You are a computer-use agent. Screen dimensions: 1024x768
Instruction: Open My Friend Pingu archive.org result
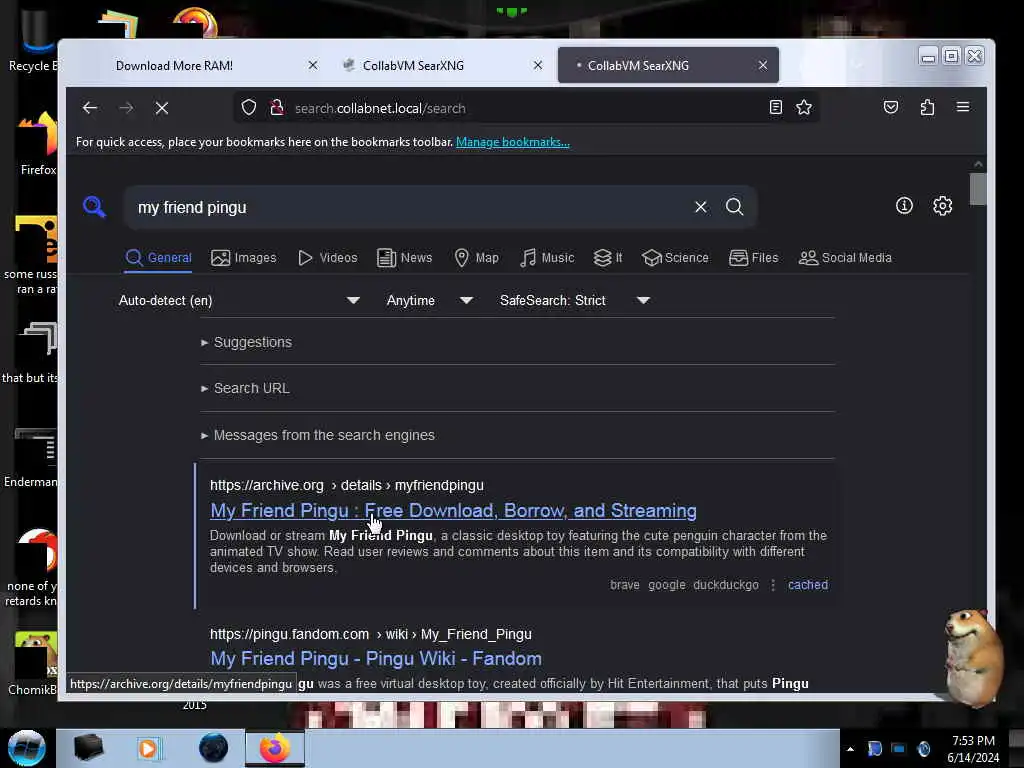(453, 510)
